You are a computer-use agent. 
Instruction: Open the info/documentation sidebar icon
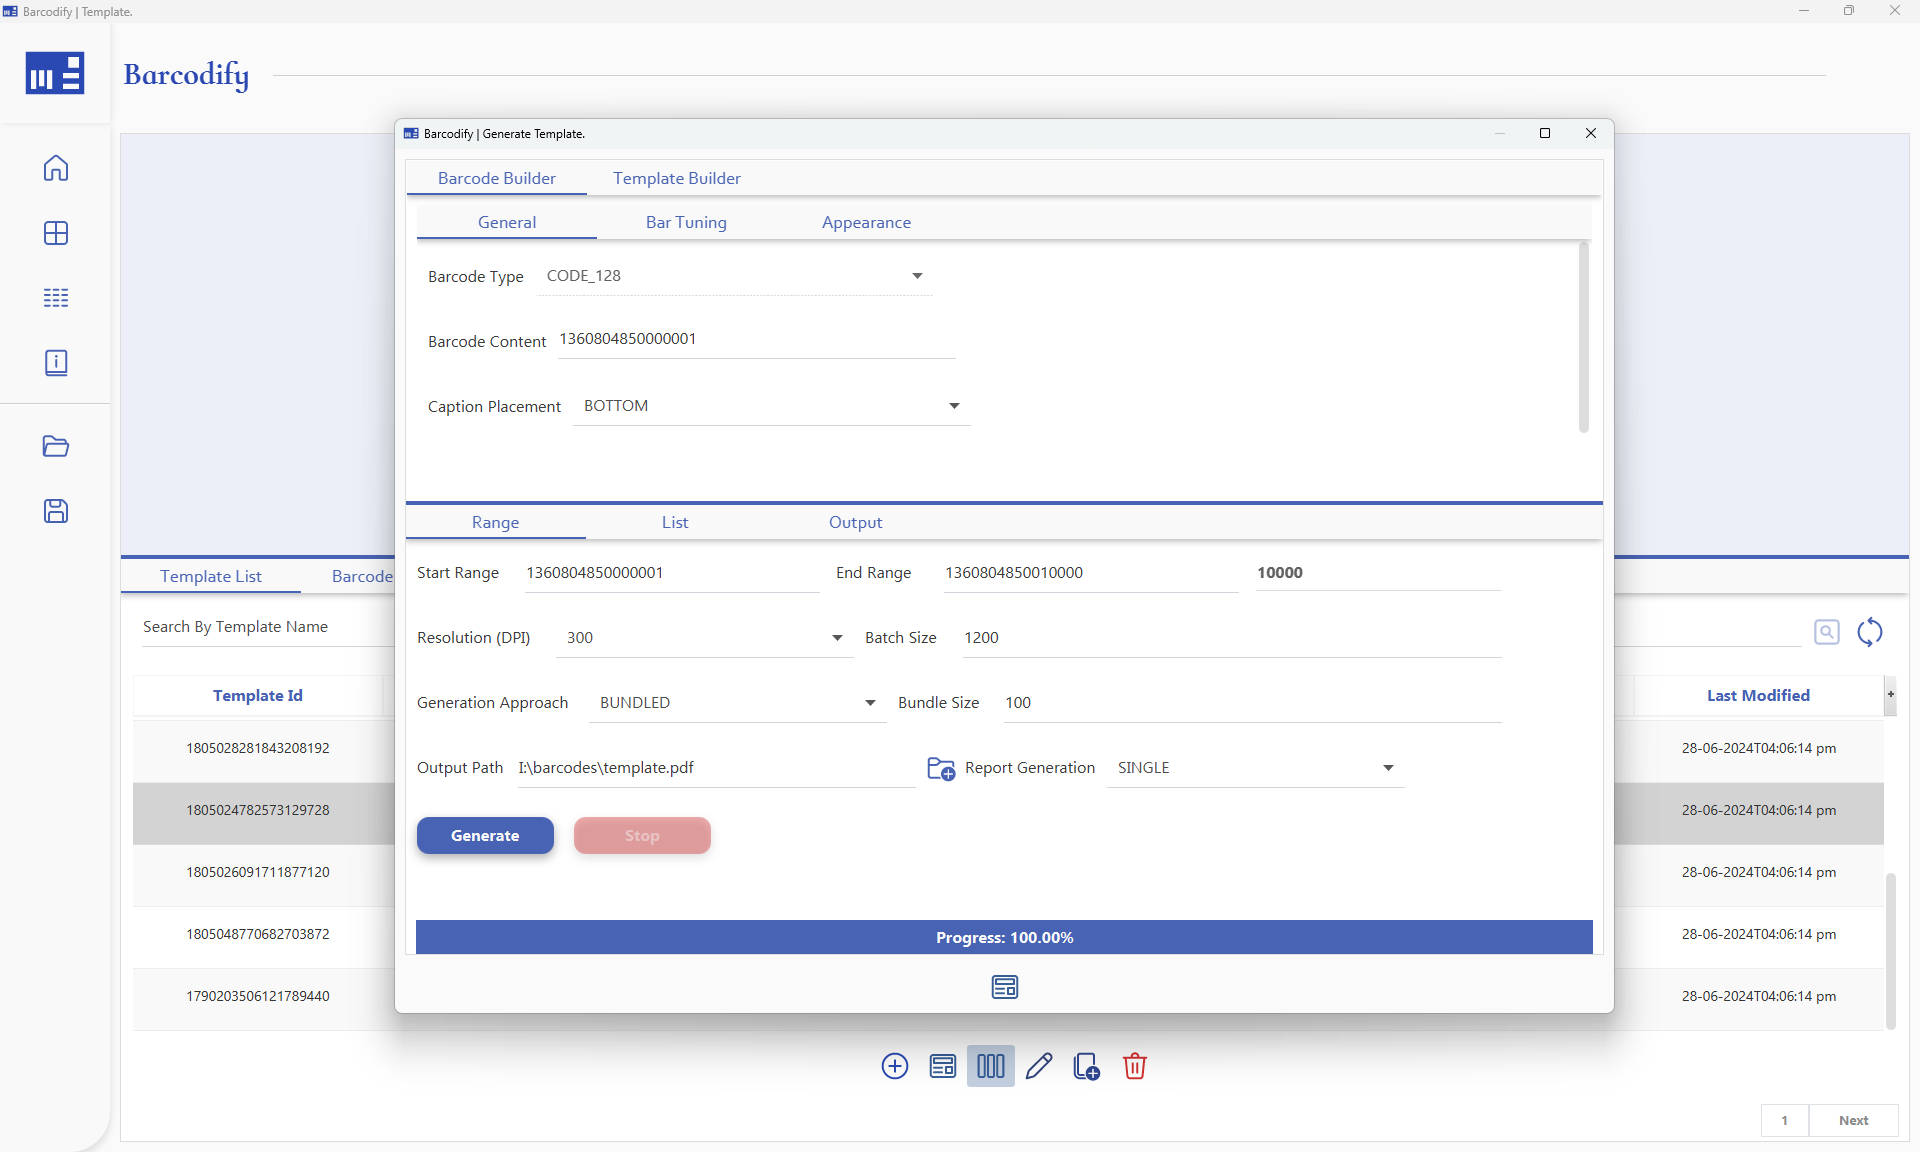coord(56,362)
